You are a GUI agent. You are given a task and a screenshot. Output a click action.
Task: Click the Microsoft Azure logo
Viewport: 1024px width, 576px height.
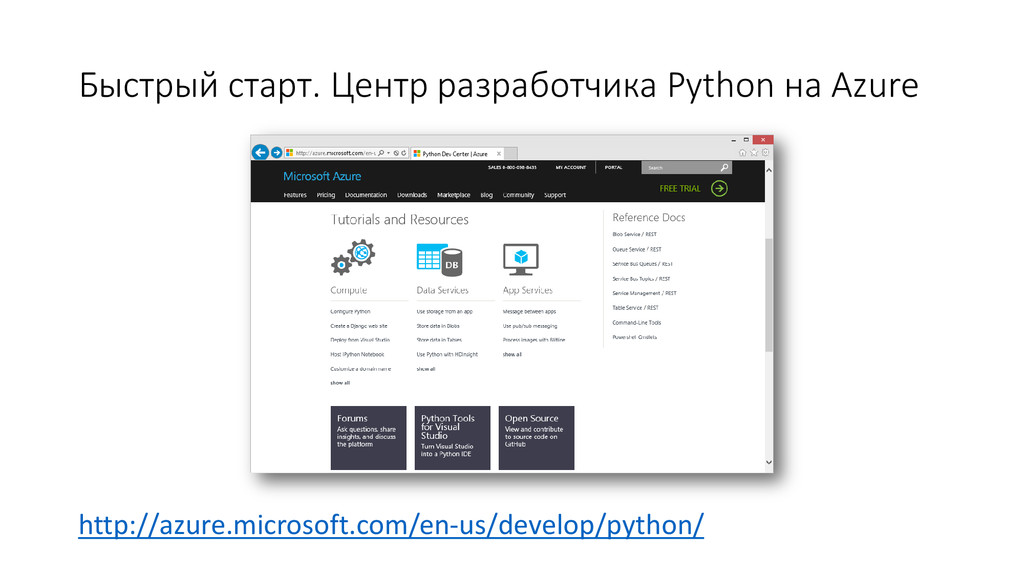(322, 176)
